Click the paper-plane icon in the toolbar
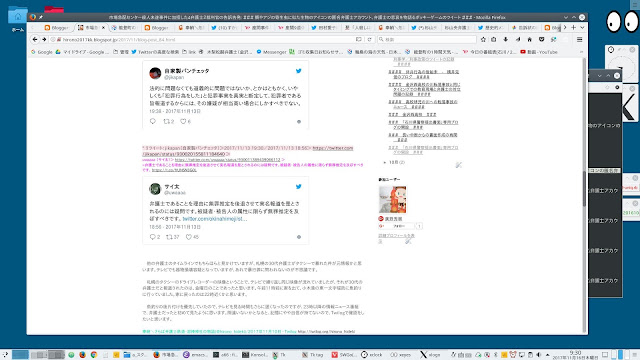Screen dimensions: 640x360 click(x=518, y=40)
